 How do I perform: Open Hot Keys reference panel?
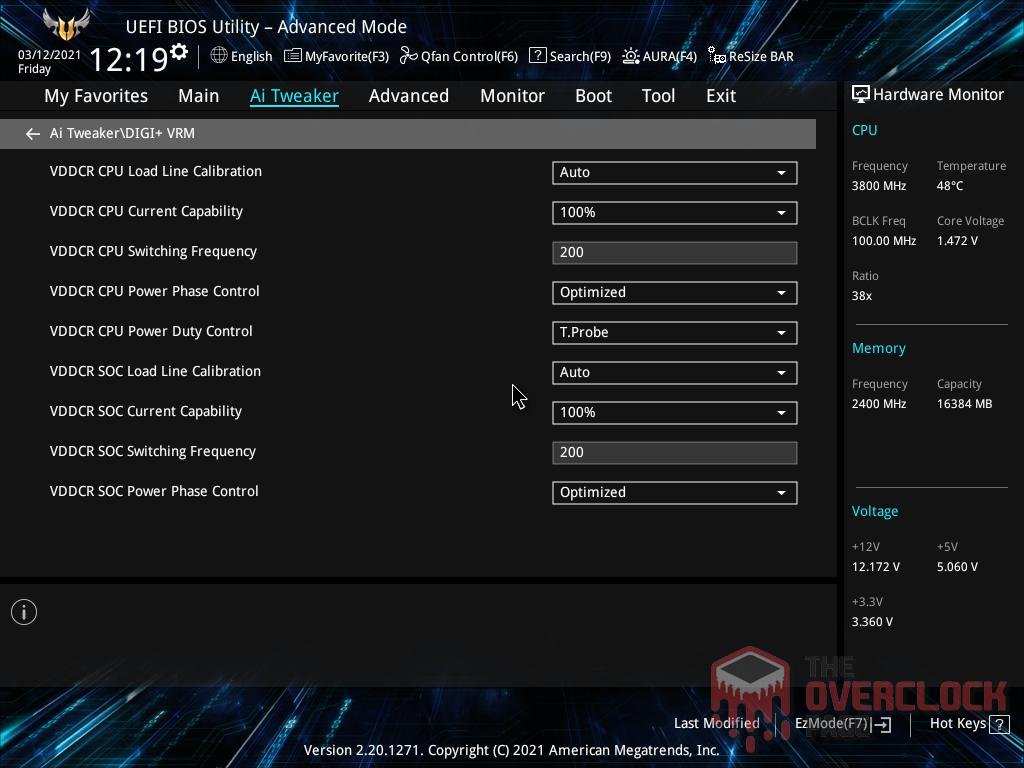click(957, 723)
